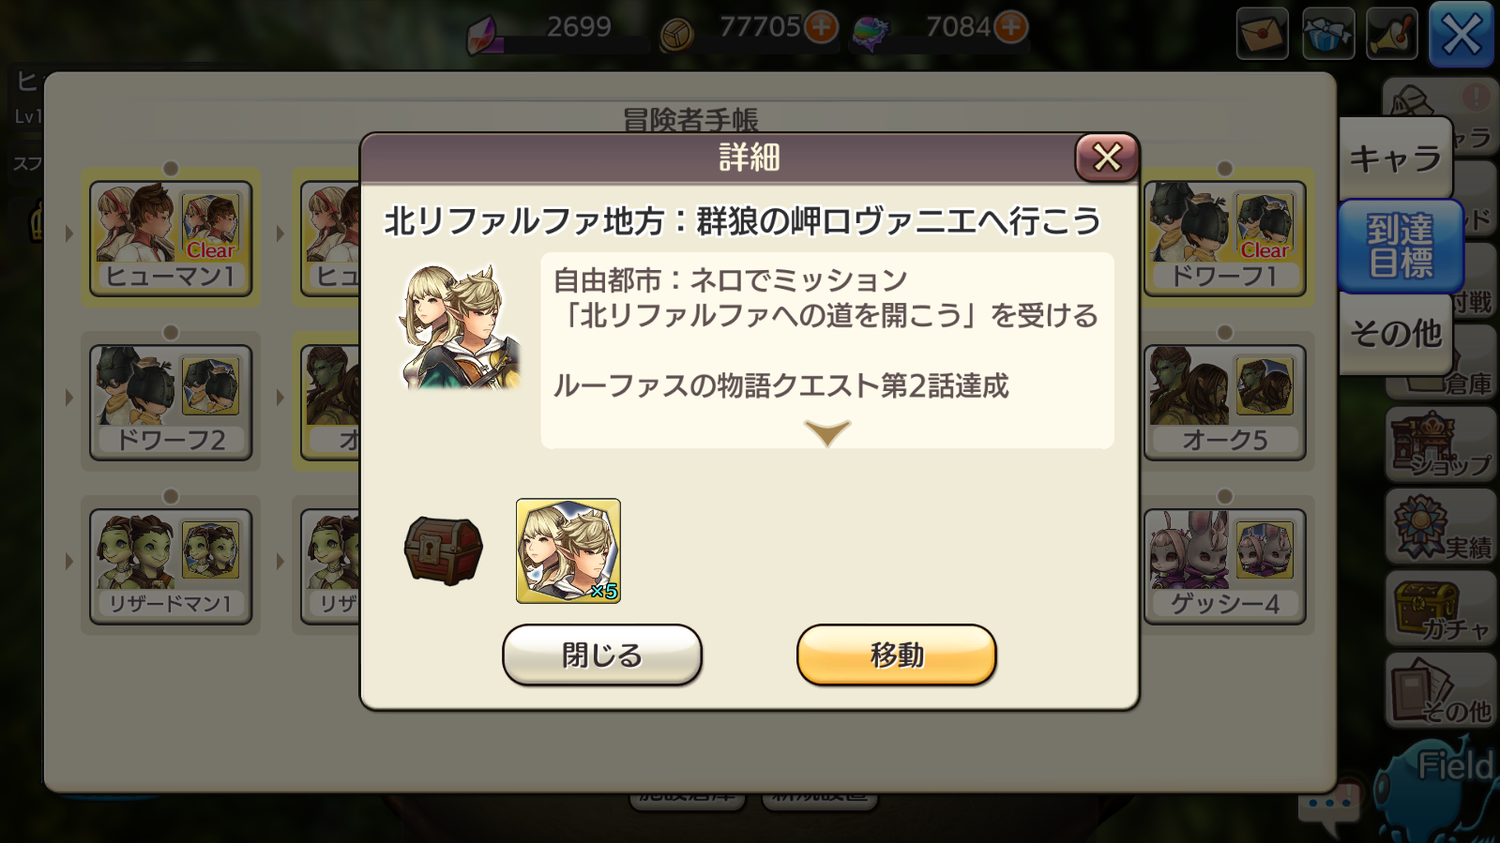Open the 実績 medal icon in the sidebar

1440,527
